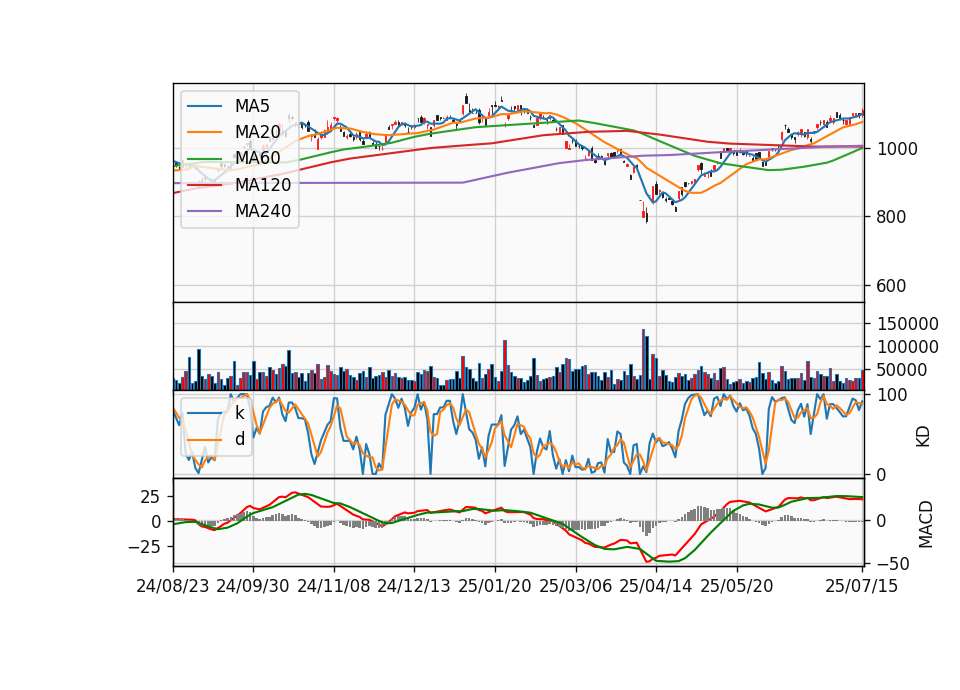
Task: Click the 25/03/06 date label
Action: click(576, 586)
